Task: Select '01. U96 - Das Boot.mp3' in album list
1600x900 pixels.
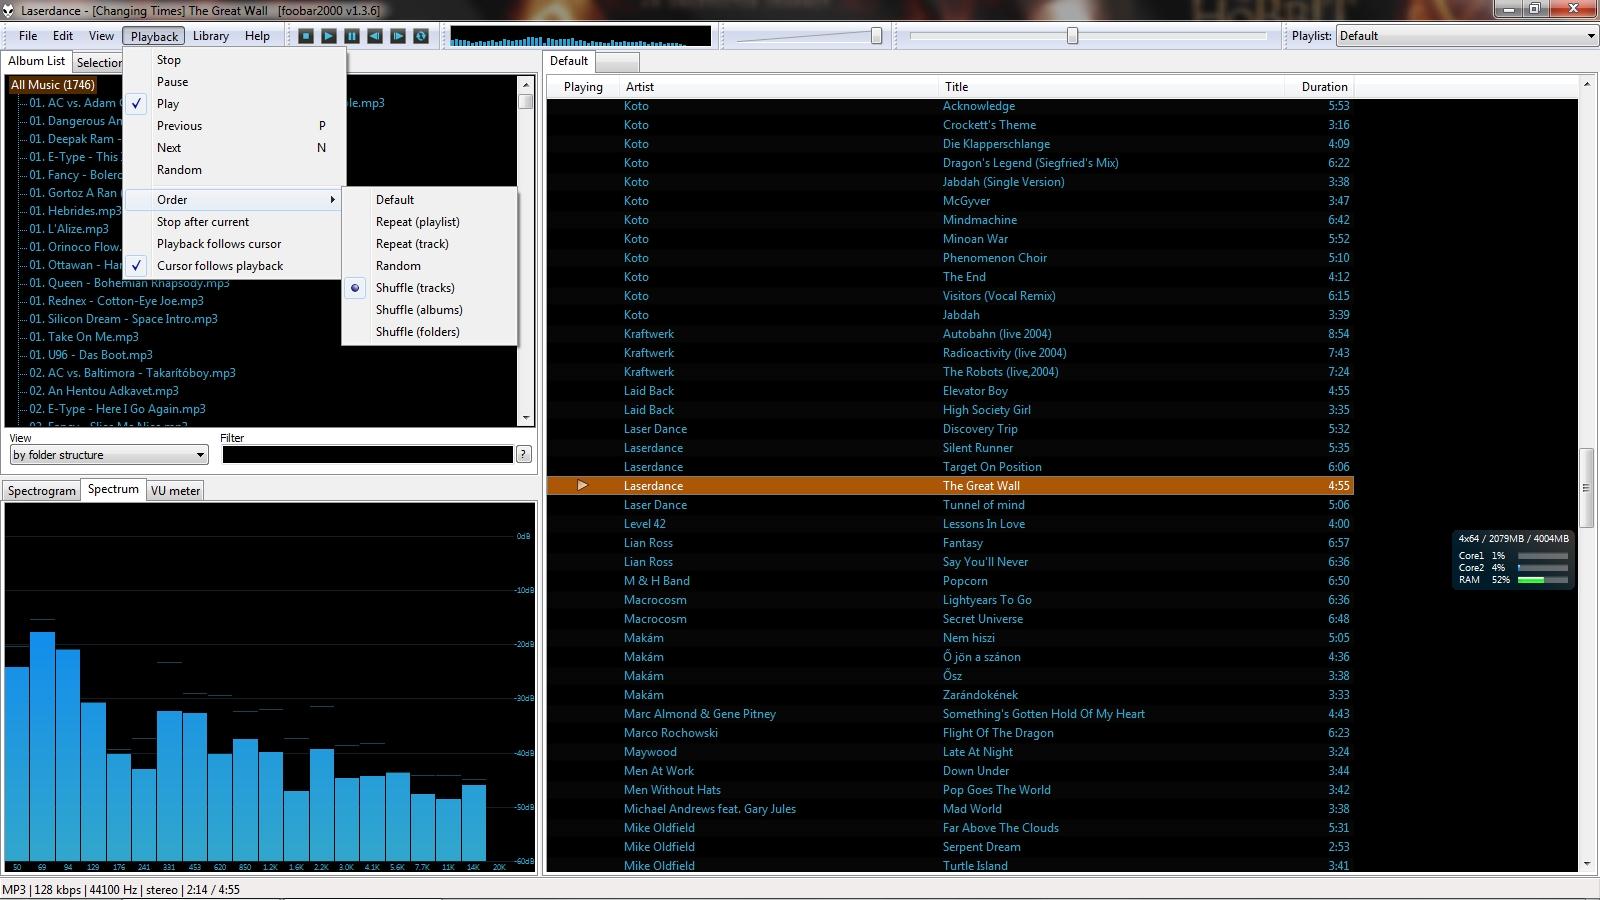Action: pyautogui.click(x=91, y=355)
